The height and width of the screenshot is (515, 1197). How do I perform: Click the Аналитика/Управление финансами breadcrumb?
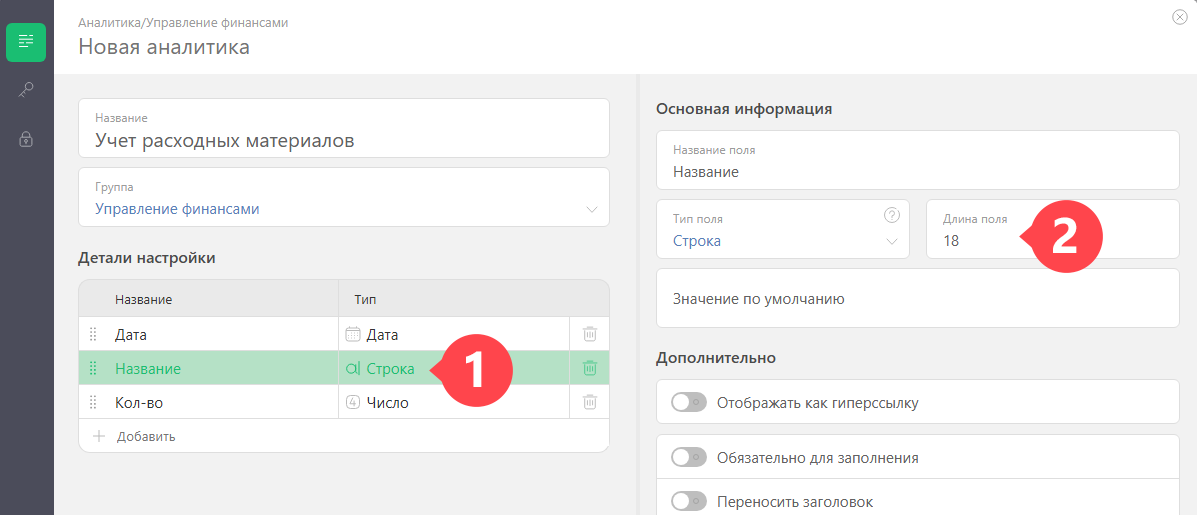tap(183, 23)
